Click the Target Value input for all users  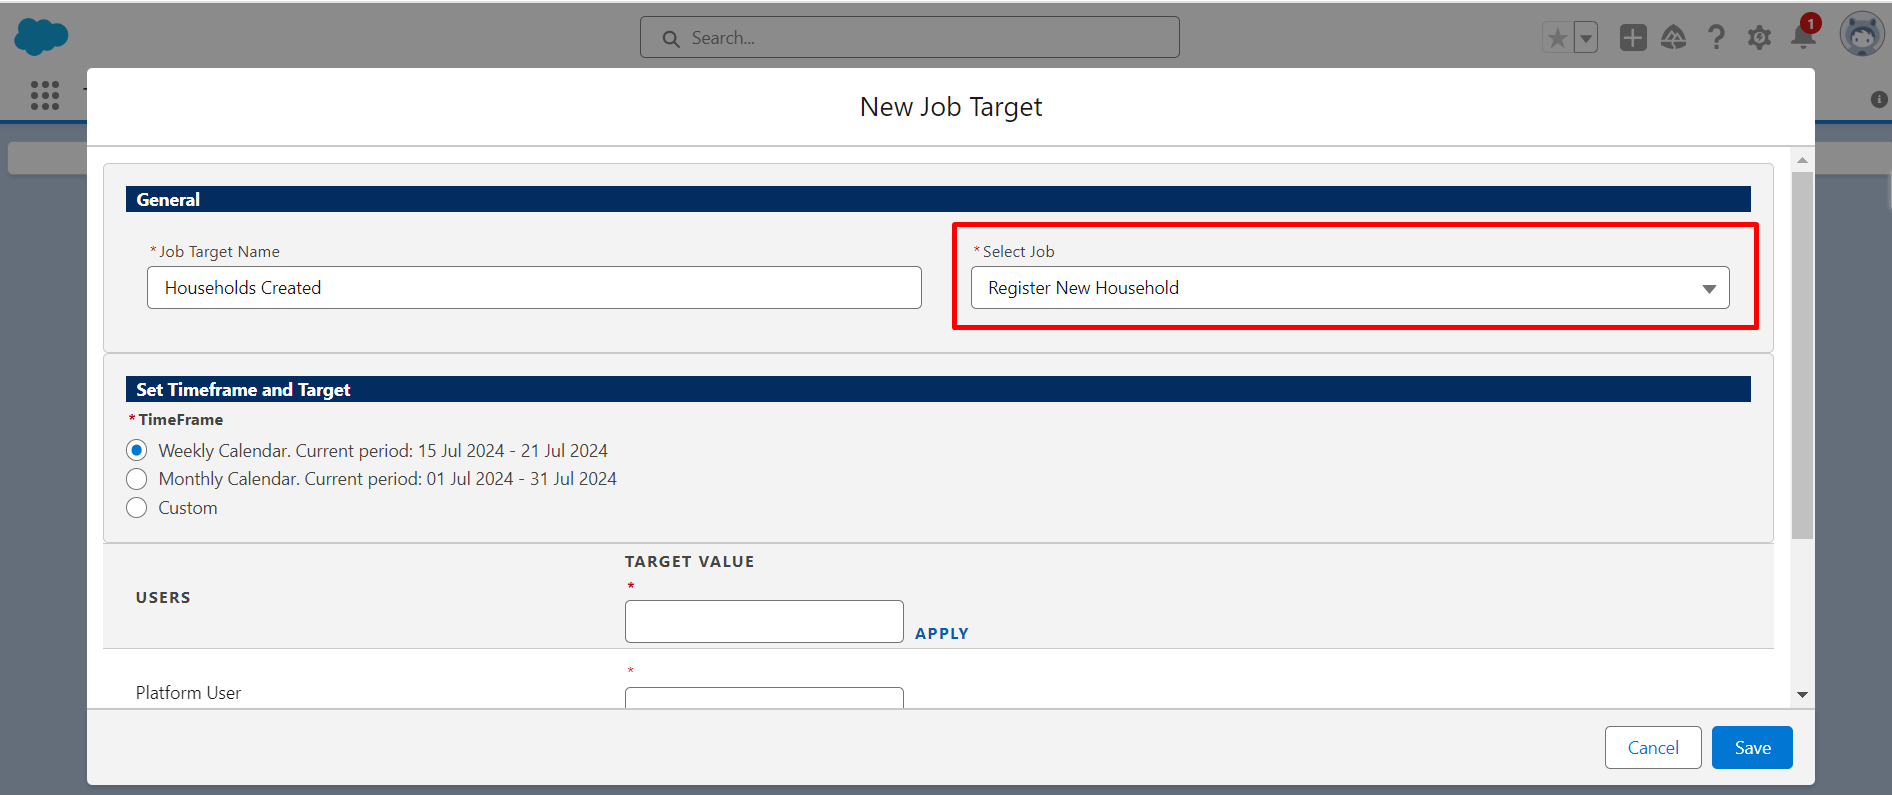(x=764, y=622)
